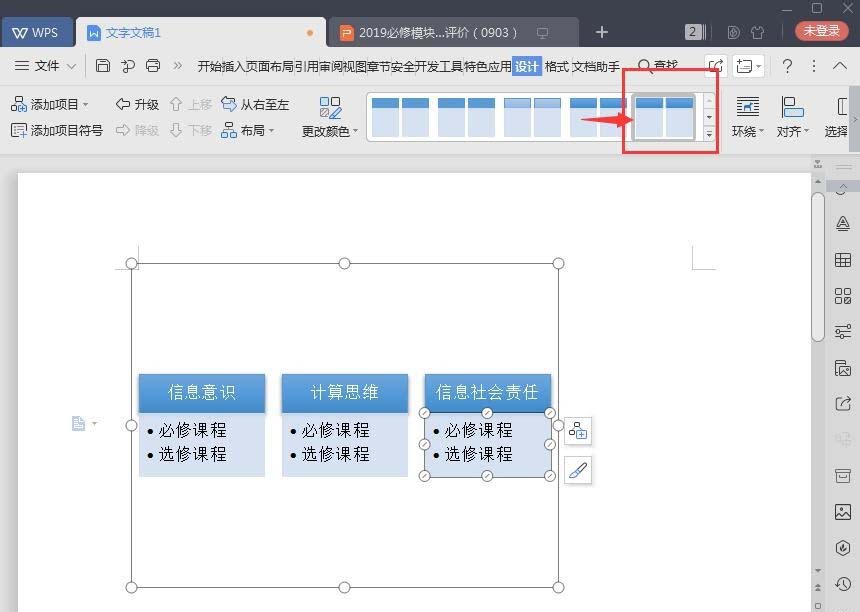Select the 信息社会责任 header shape
Viewport: 860px width, 612px height.
(x=487, y=393)
